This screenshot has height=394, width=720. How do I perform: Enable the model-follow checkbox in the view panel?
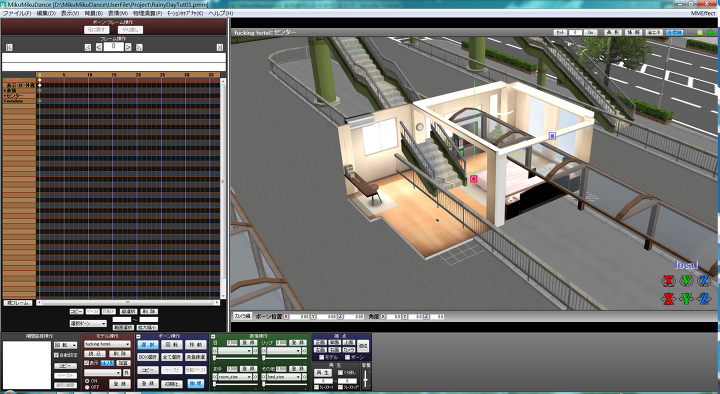[321, 357]
